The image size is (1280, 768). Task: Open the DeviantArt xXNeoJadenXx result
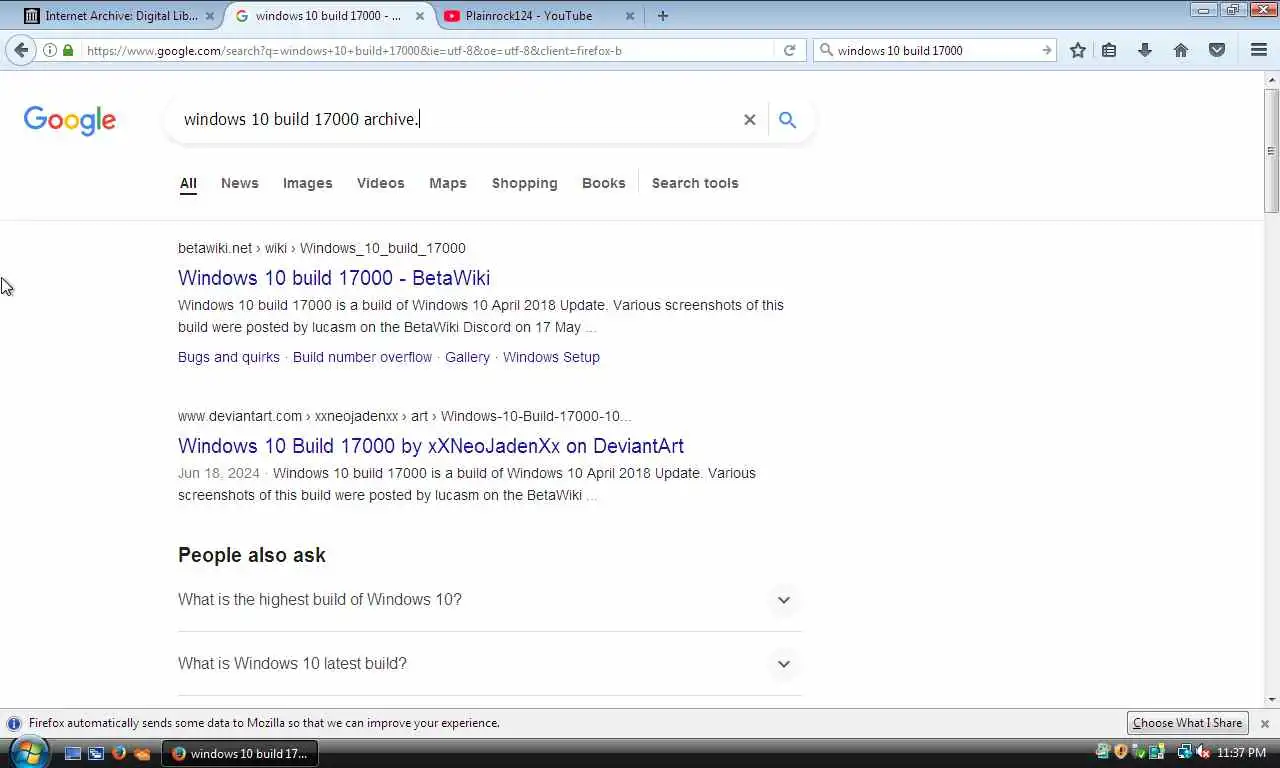(x=431, y=446)
